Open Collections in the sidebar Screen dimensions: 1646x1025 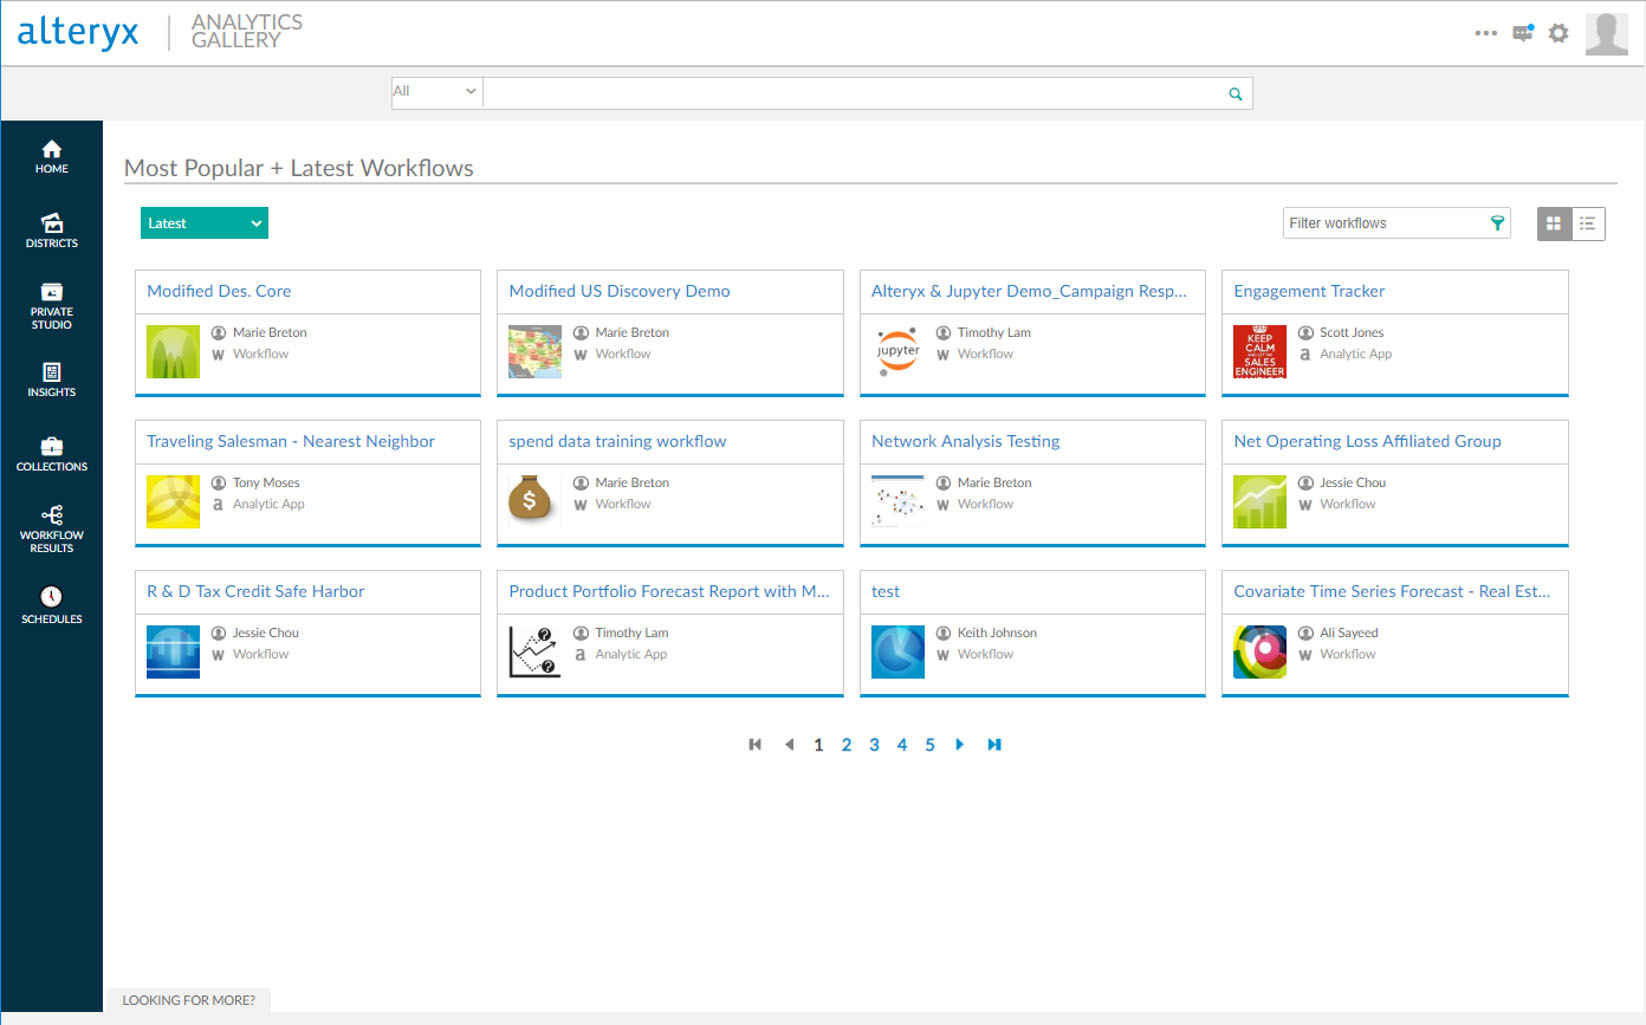[51, 454]
